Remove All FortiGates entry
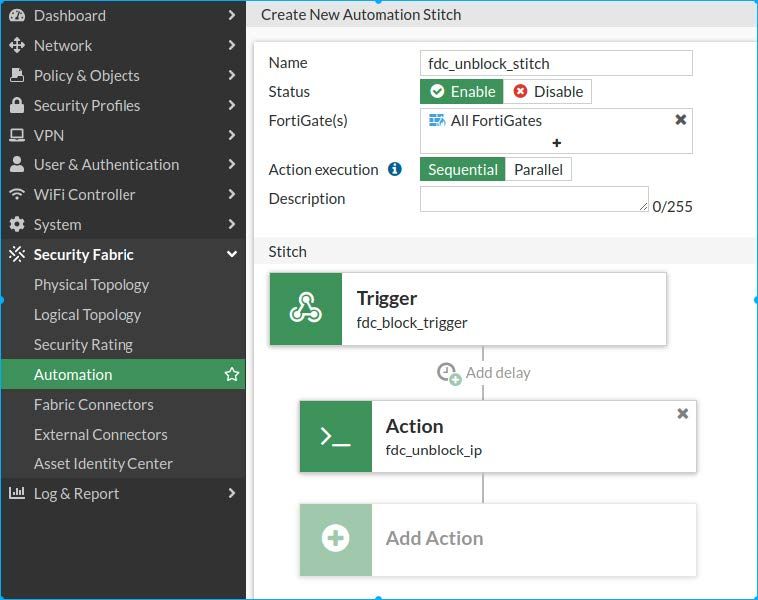Image resolution: width=758 pixels, height=600 pixels. [x=681, y=120]
